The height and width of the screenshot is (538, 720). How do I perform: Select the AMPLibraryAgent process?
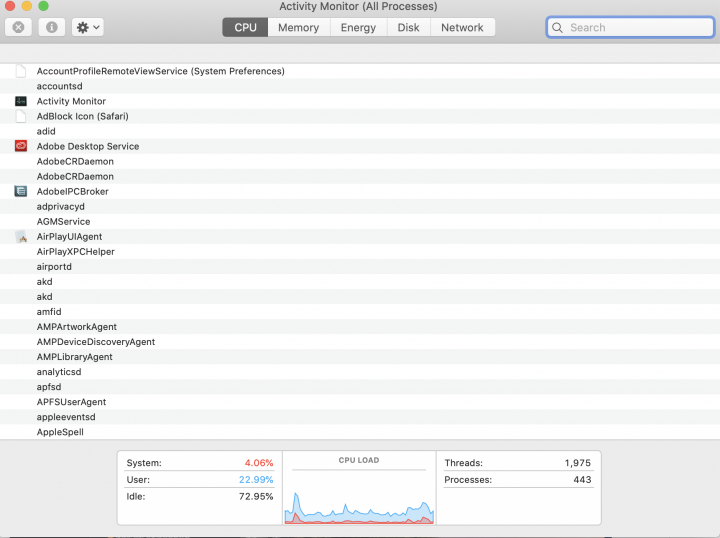(x=74, y=357)
